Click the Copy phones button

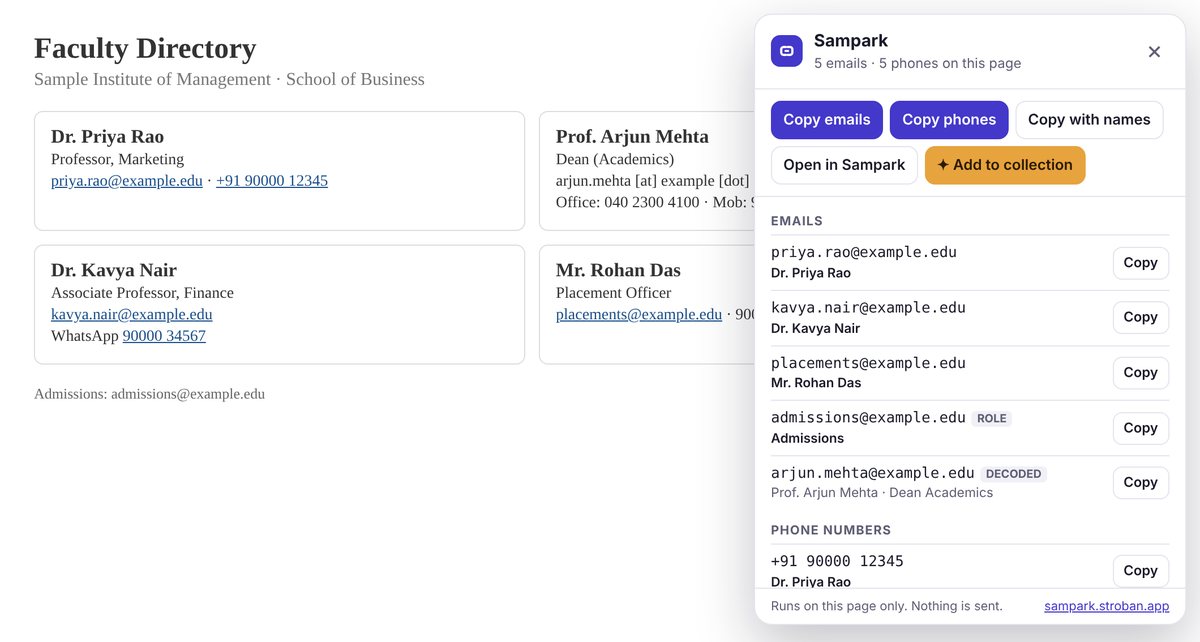pos(949,120)
